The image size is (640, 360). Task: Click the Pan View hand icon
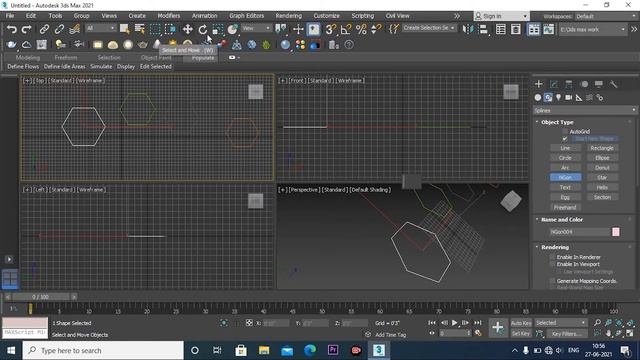tap(609, 333)
